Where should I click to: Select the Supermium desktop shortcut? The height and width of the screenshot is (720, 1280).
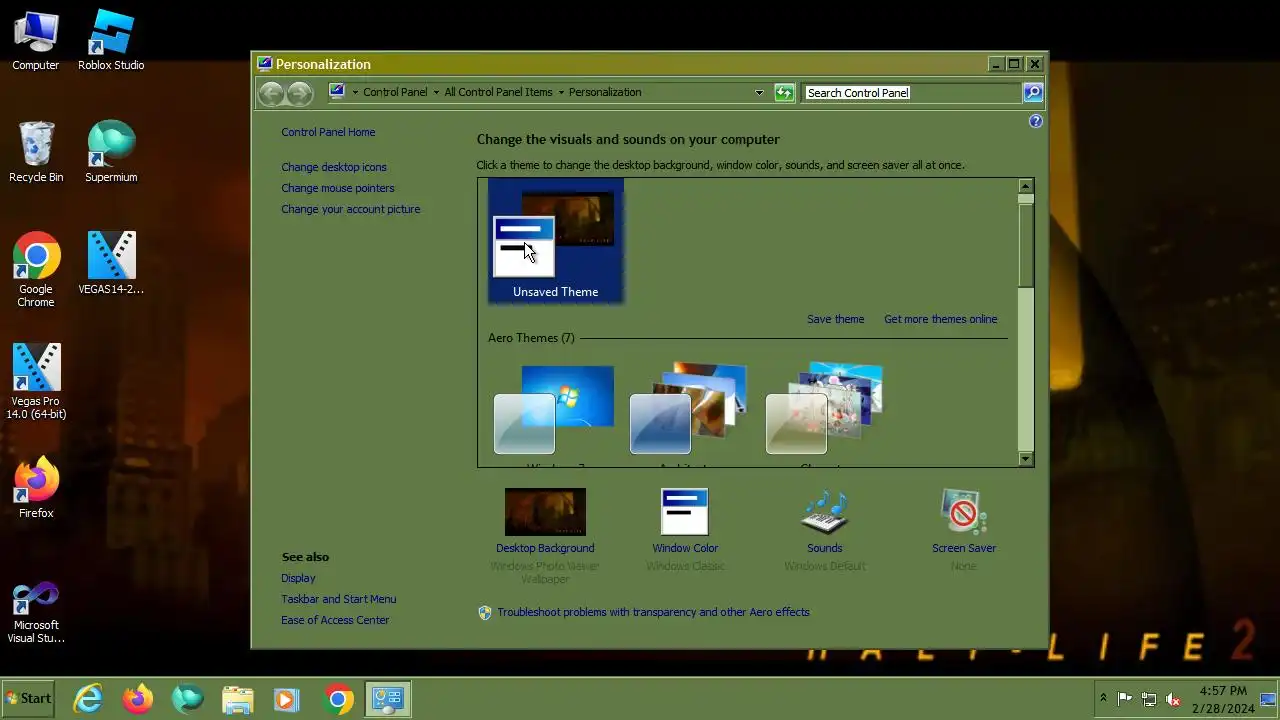(111, 152)
